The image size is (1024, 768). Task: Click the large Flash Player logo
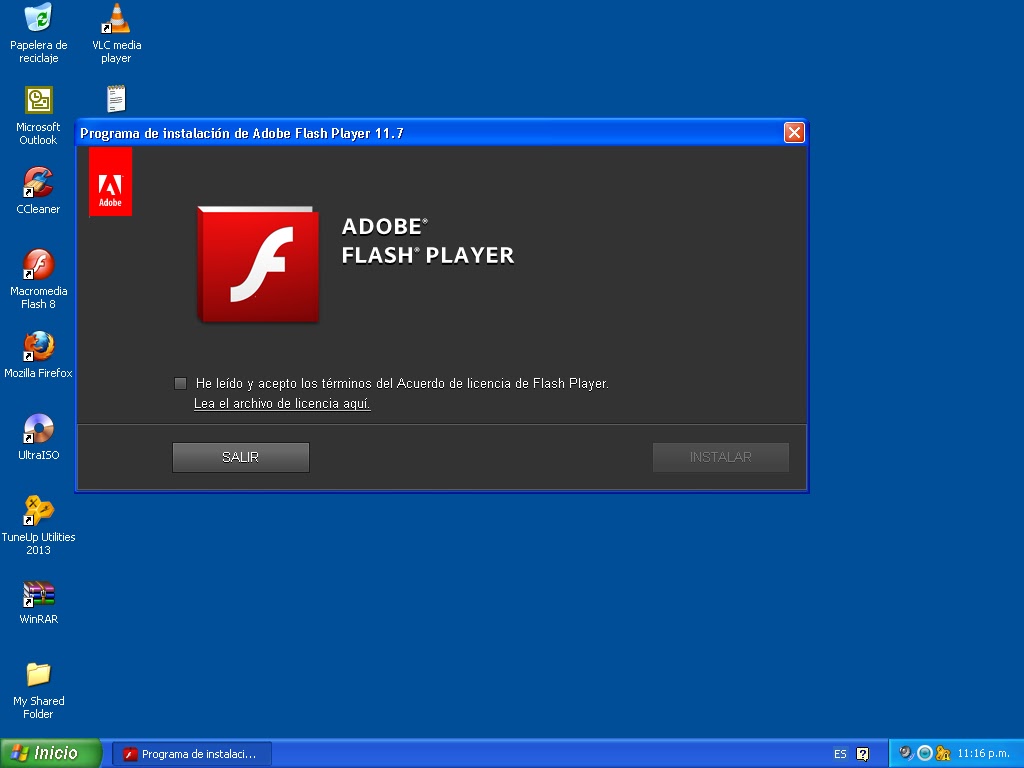pos(259,264)
